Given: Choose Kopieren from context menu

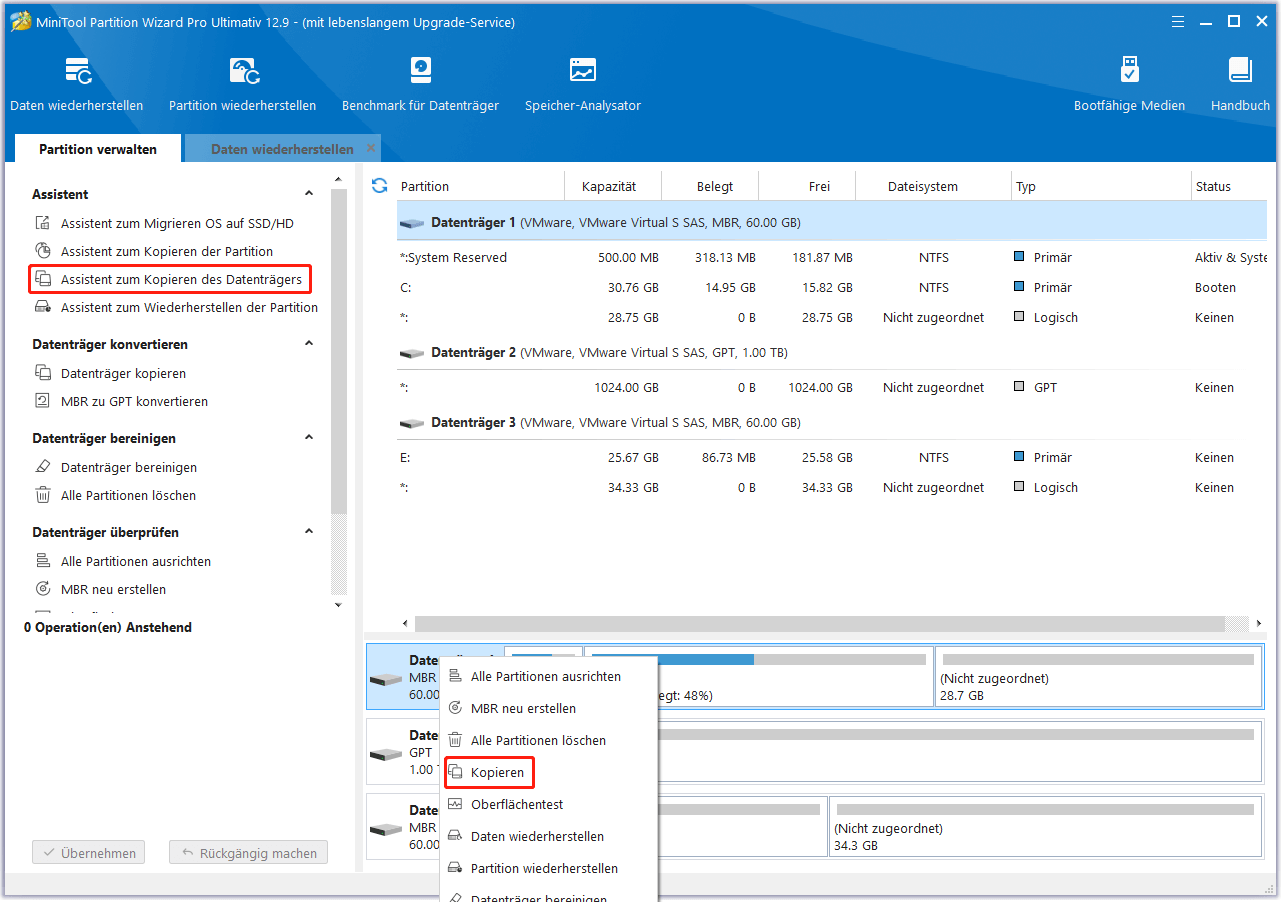Looking at the screenshot, I should 489,773.
